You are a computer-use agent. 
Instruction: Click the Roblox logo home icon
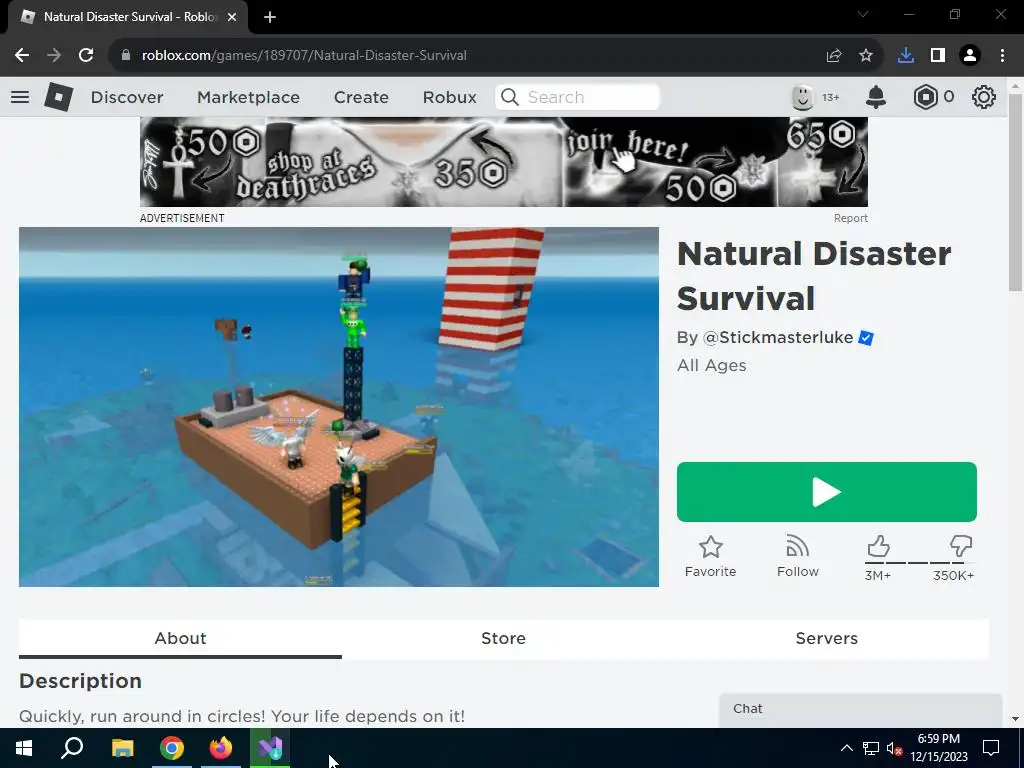(59, 97)
